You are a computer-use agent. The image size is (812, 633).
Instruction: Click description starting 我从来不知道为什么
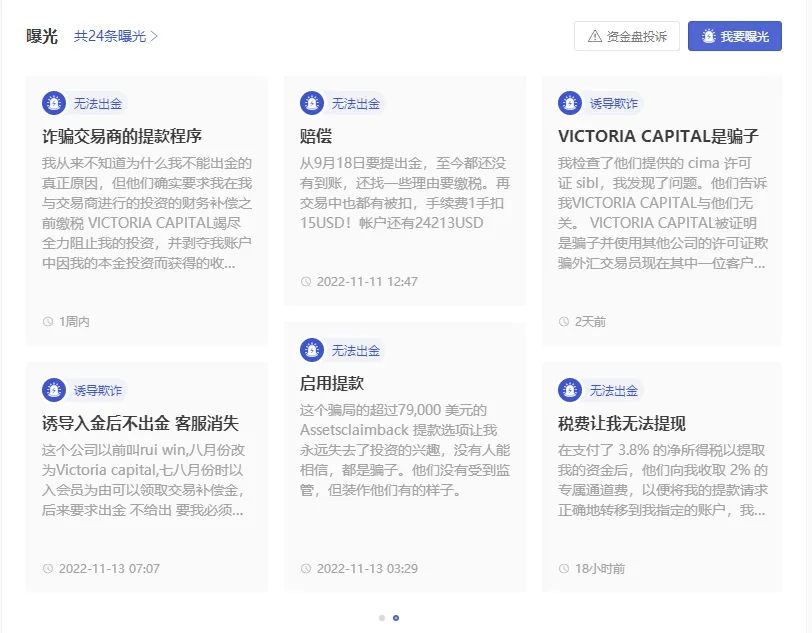147,213
